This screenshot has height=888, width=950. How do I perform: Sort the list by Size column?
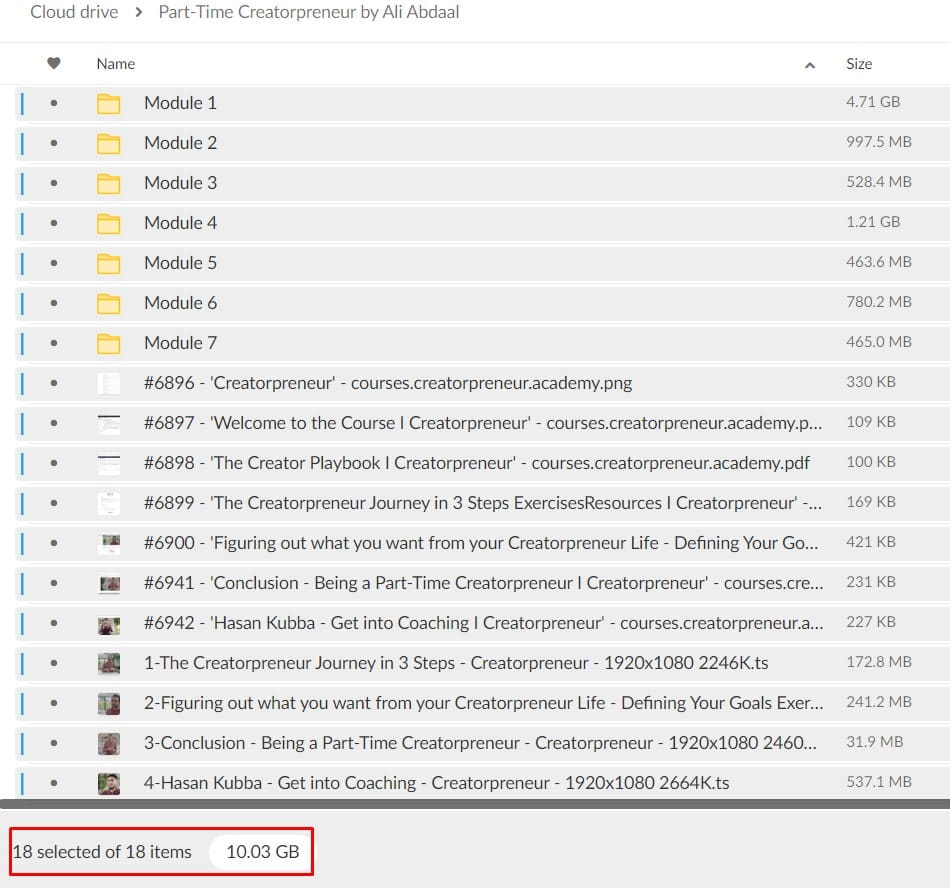pyautogui.click(x=859, y=63)
